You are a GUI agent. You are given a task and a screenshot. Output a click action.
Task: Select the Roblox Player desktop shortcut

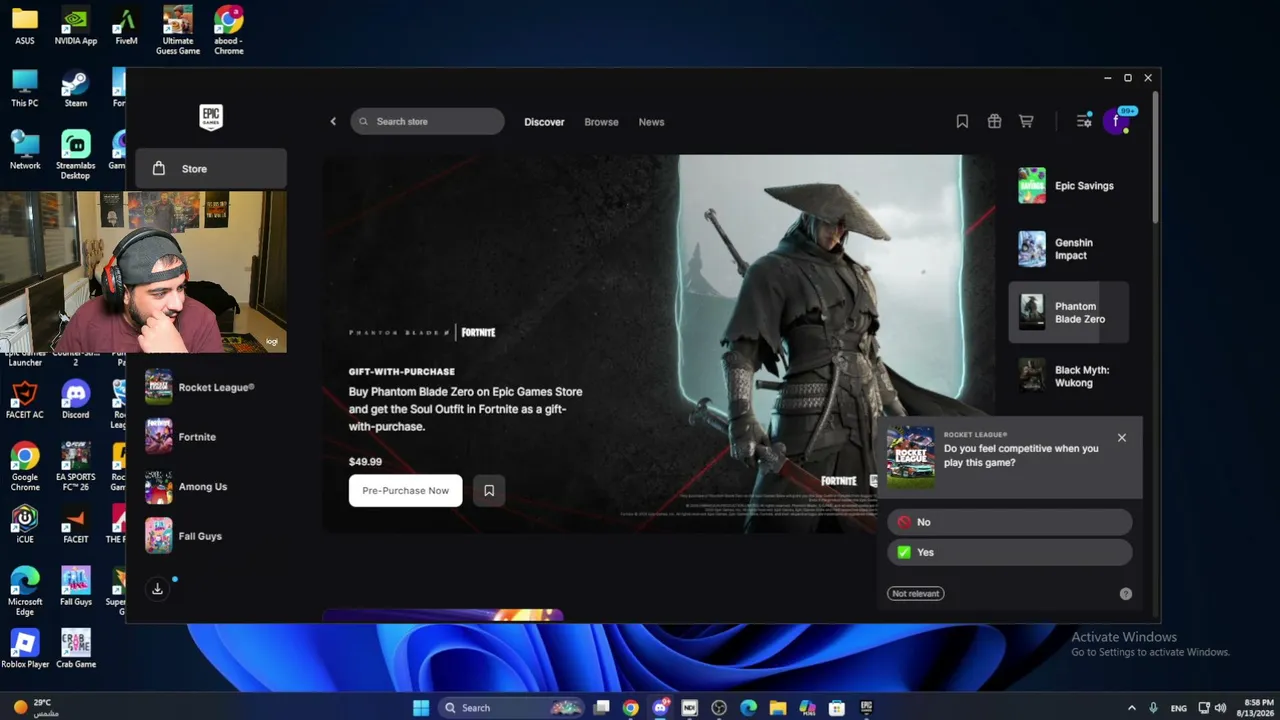pyautogui.click(x=25, y=648)
